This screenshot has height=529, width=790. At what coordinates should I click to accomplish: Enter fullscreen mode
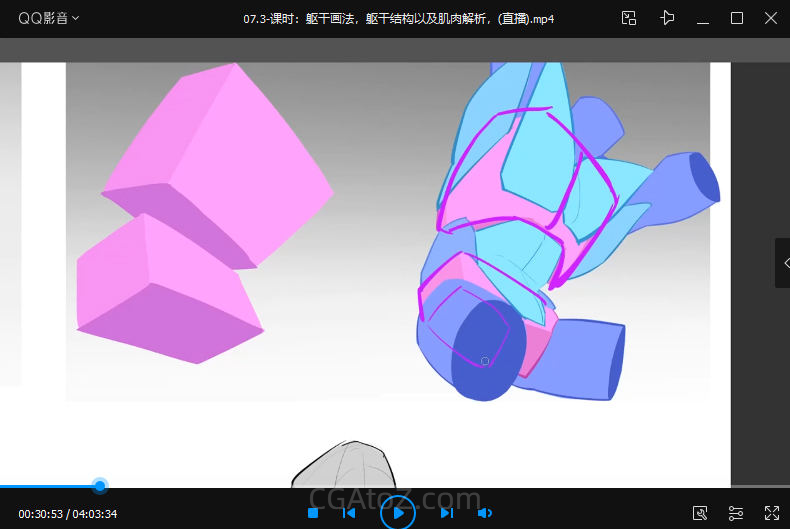pyautogui.click(x=771, y=513)
